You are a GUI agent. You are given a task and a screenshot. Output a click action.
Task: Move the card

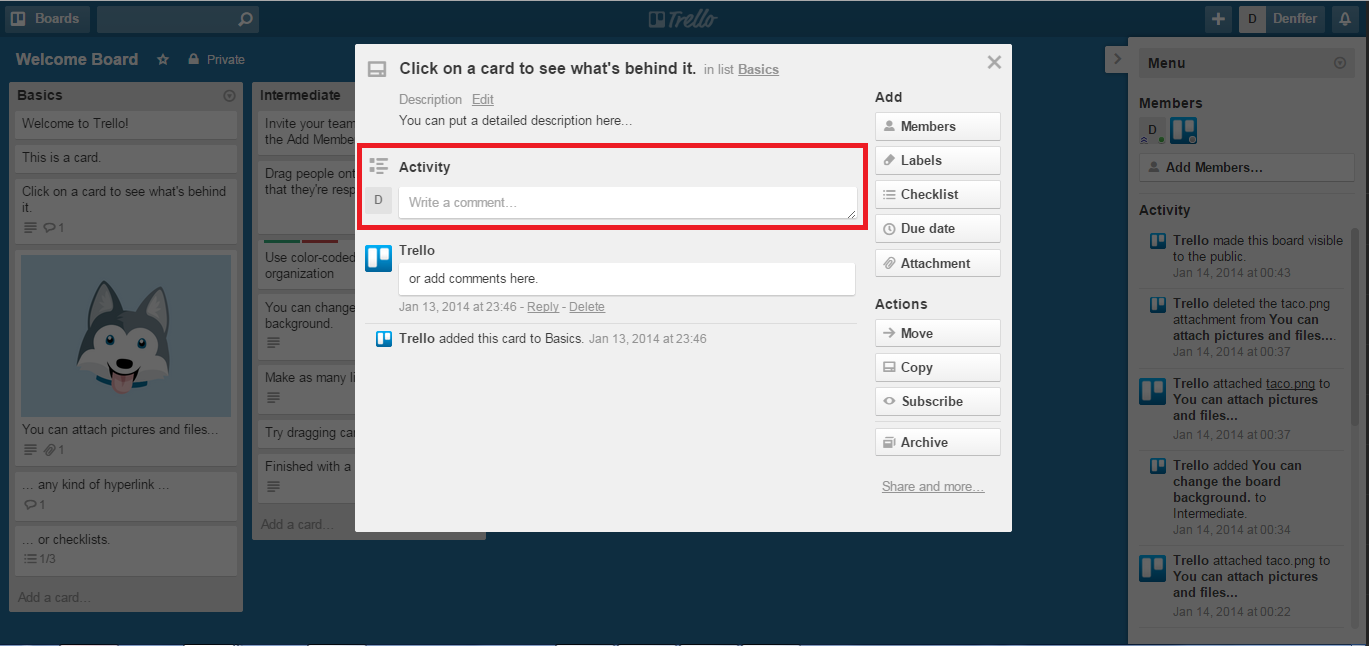[x=938, y=333]
